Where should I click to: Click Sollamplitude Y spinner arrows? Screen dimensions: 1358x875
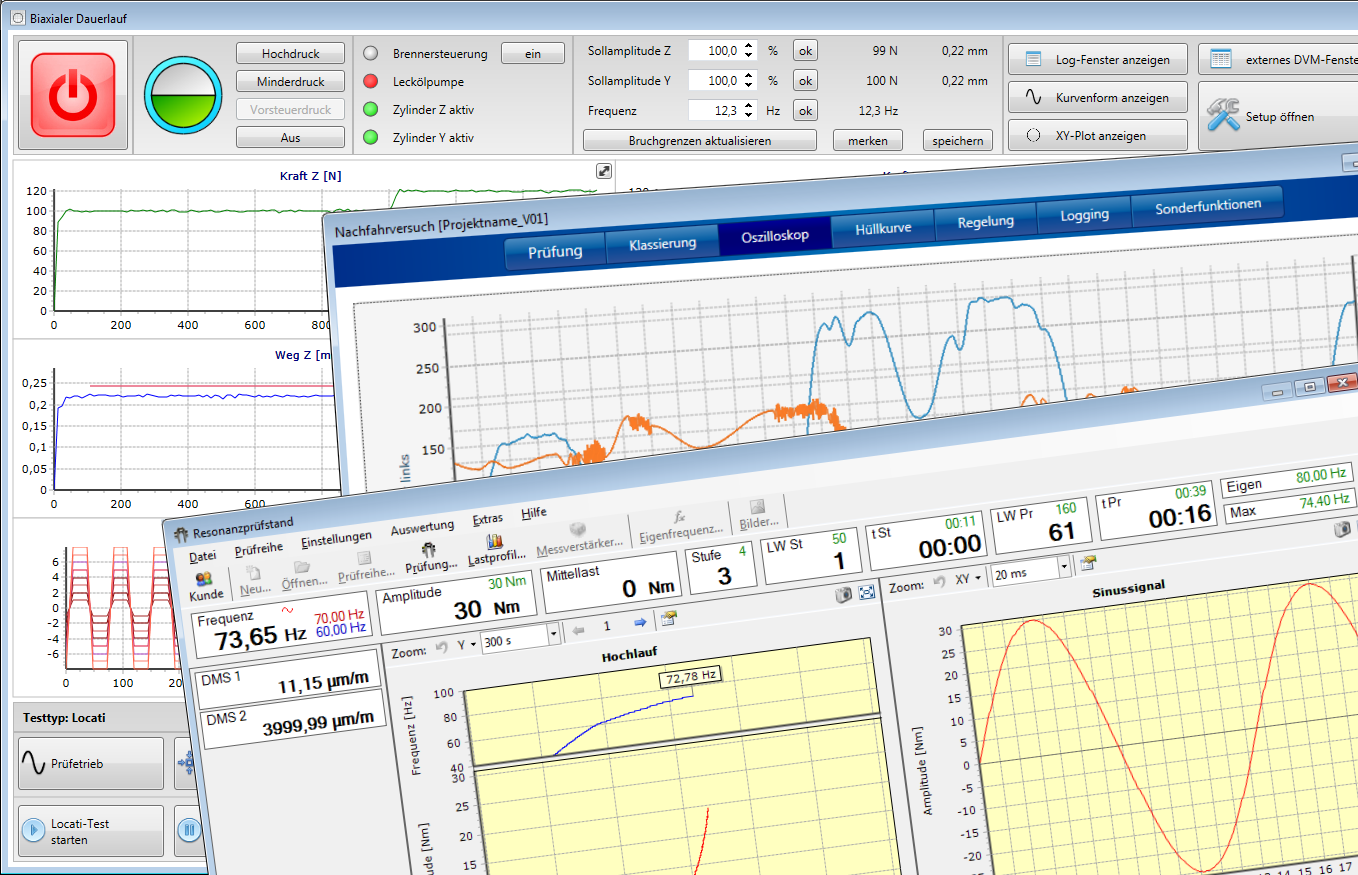pos(748,81)
